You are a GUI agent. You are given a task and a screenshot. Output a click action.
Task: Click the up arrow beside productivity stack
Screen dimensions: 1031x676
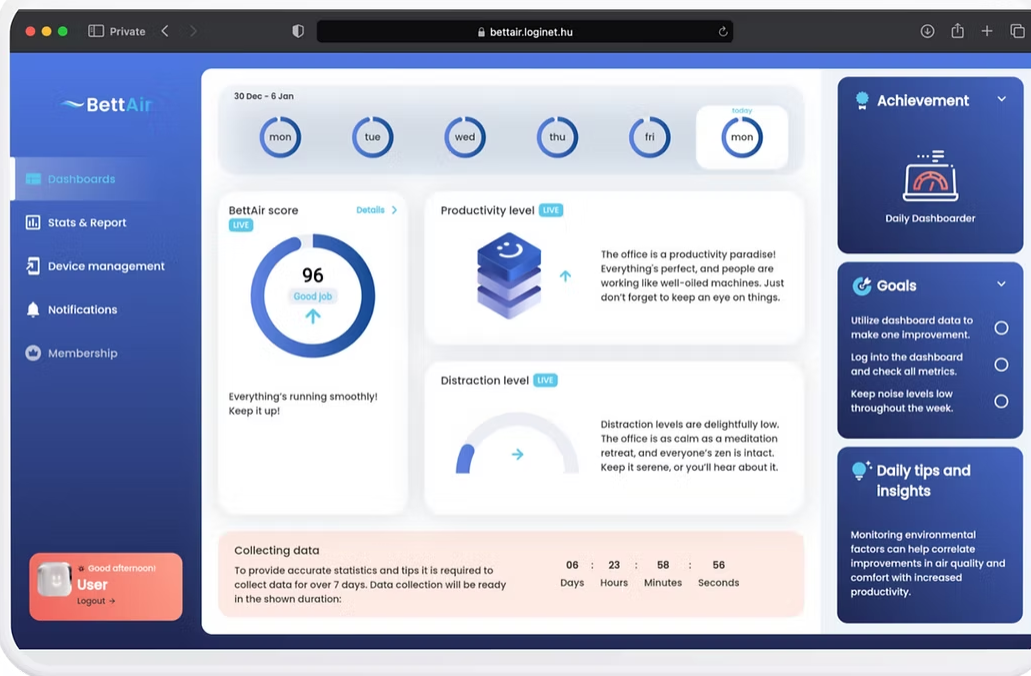point(565,276)
